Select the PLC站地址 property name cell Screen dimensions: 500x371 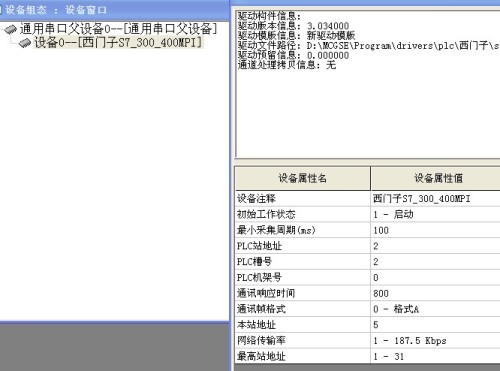click(303, 246)
